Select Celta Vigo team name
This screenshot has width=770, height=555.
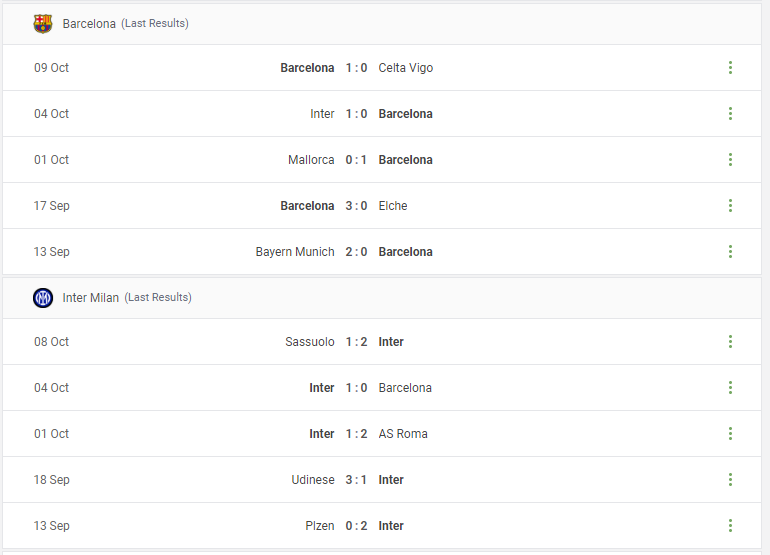click(406, 68)
